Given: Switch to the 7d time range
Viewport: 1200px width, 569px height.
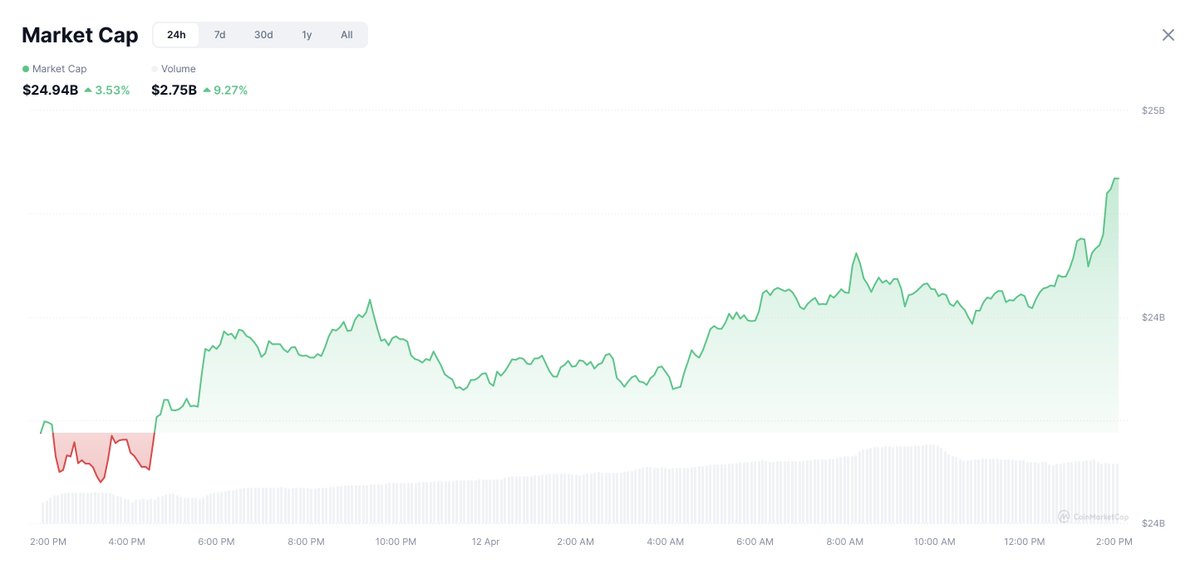Looking at the screenshot, I should [x=220, y=35].
